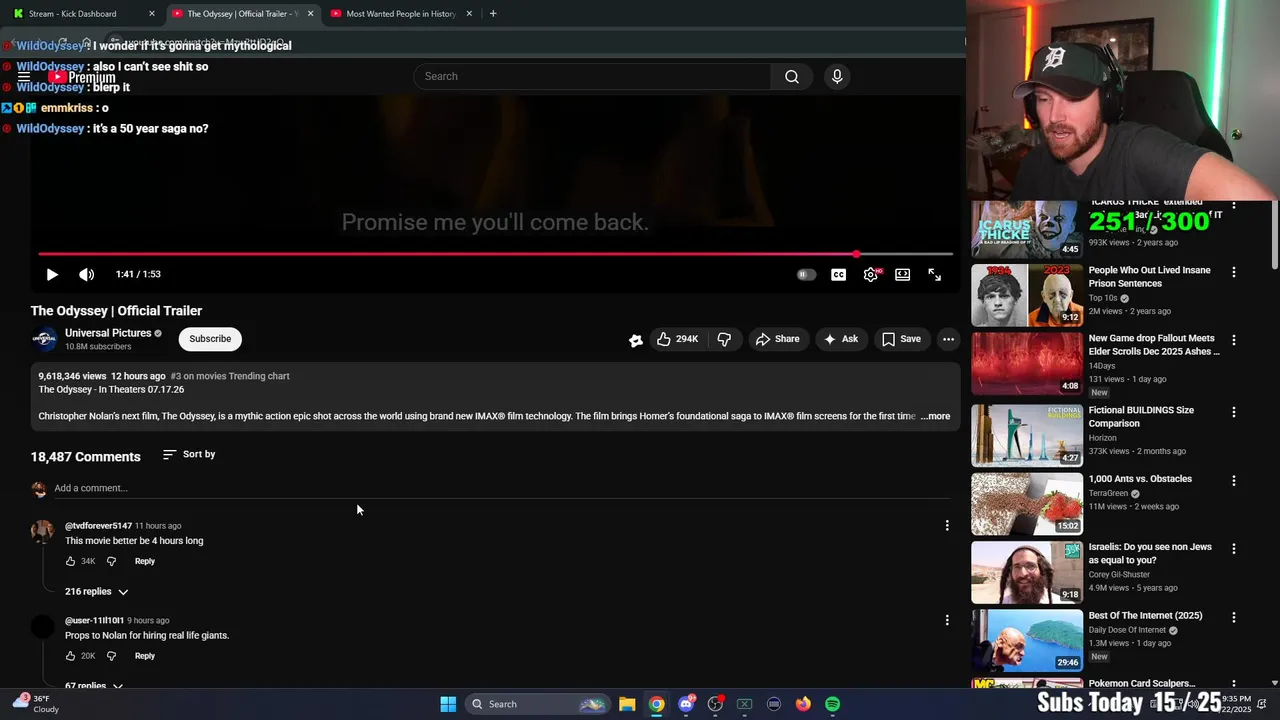Image resolution: width=1280 pixels, height=720 pixels.
Task: Open options for Best Of The Internet video
Action: pos(1233,617)
